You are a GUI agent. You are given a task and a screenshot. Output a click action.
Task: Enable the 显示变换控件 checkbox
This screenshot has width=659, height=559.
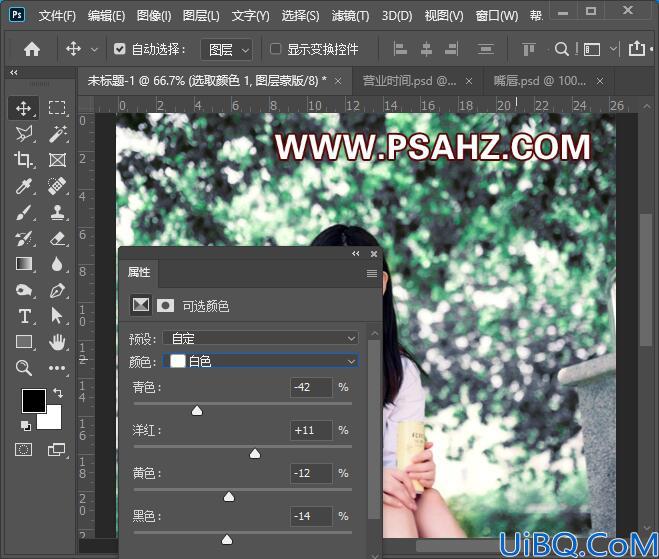coord(275,49)
